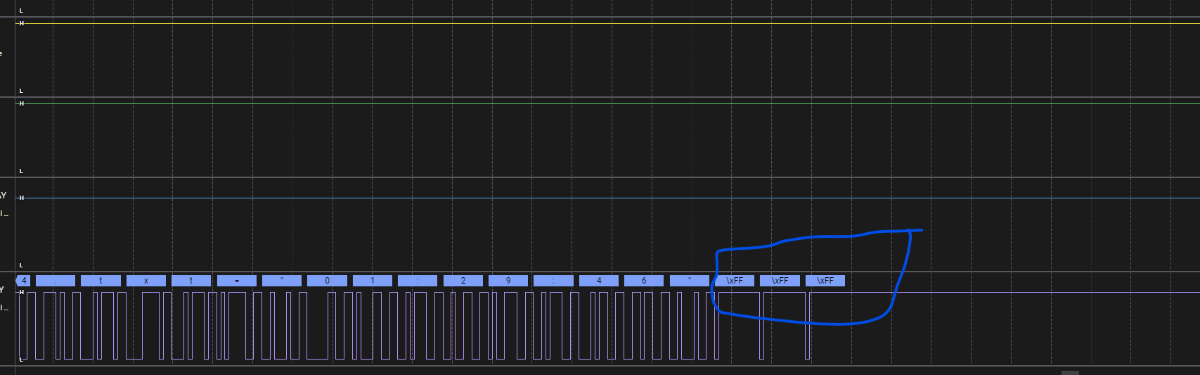Click the 't' bubble following 'x'
The height and width of the screenshot is (375, 1200).
(x=191, y=281)
